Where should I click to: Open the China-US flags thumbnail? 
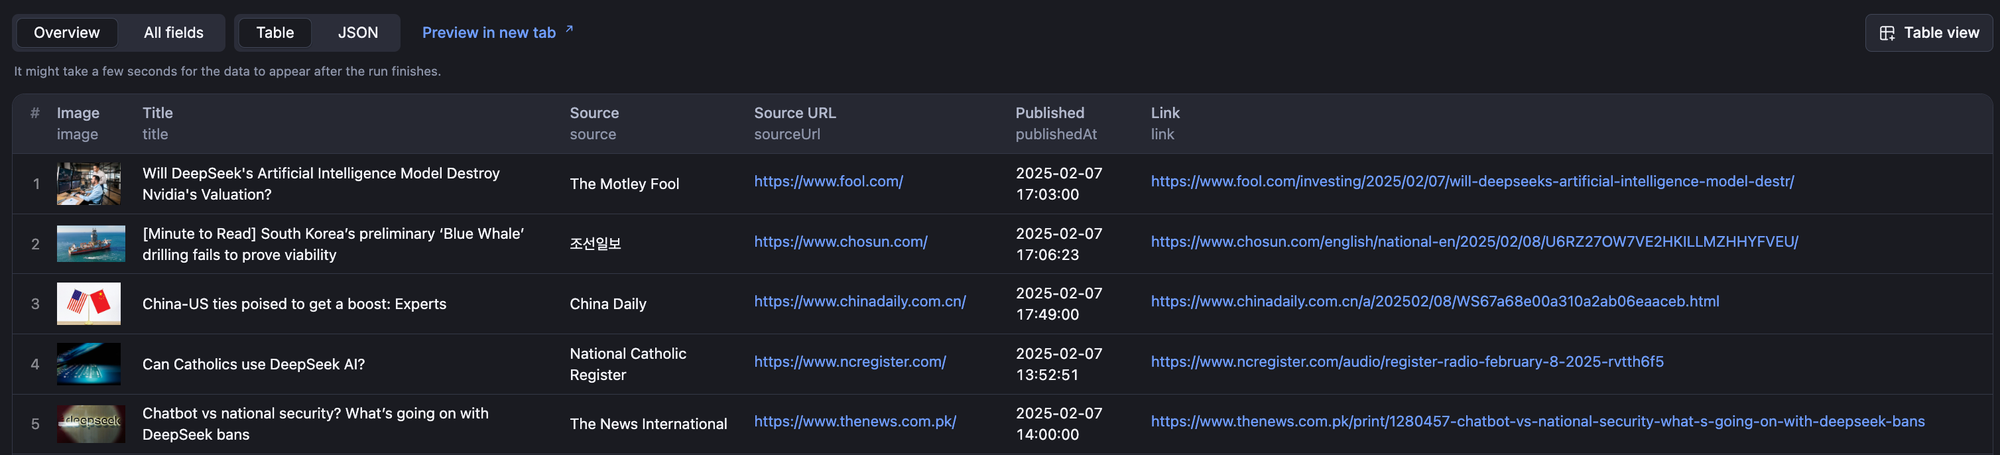[x=89, y=304]
